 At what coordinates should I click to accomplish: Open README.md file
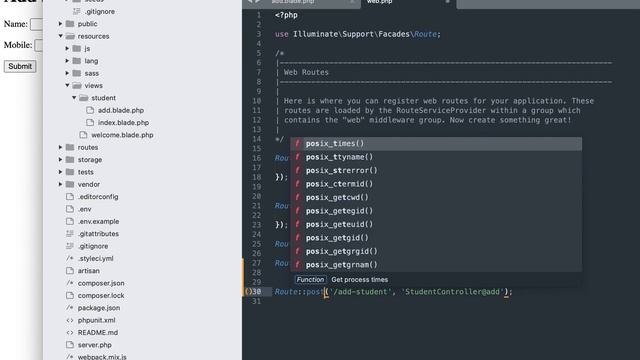98,332
